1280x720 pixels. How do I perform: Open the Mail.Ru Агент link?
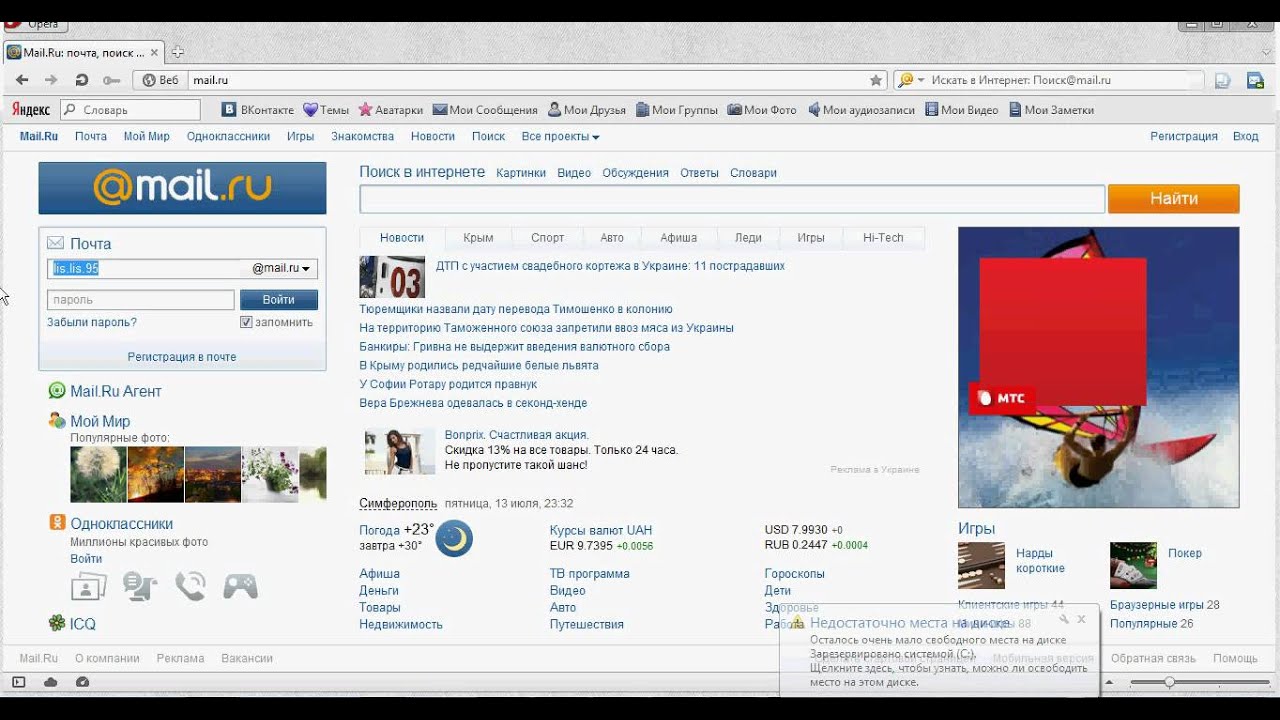point(116,391)
